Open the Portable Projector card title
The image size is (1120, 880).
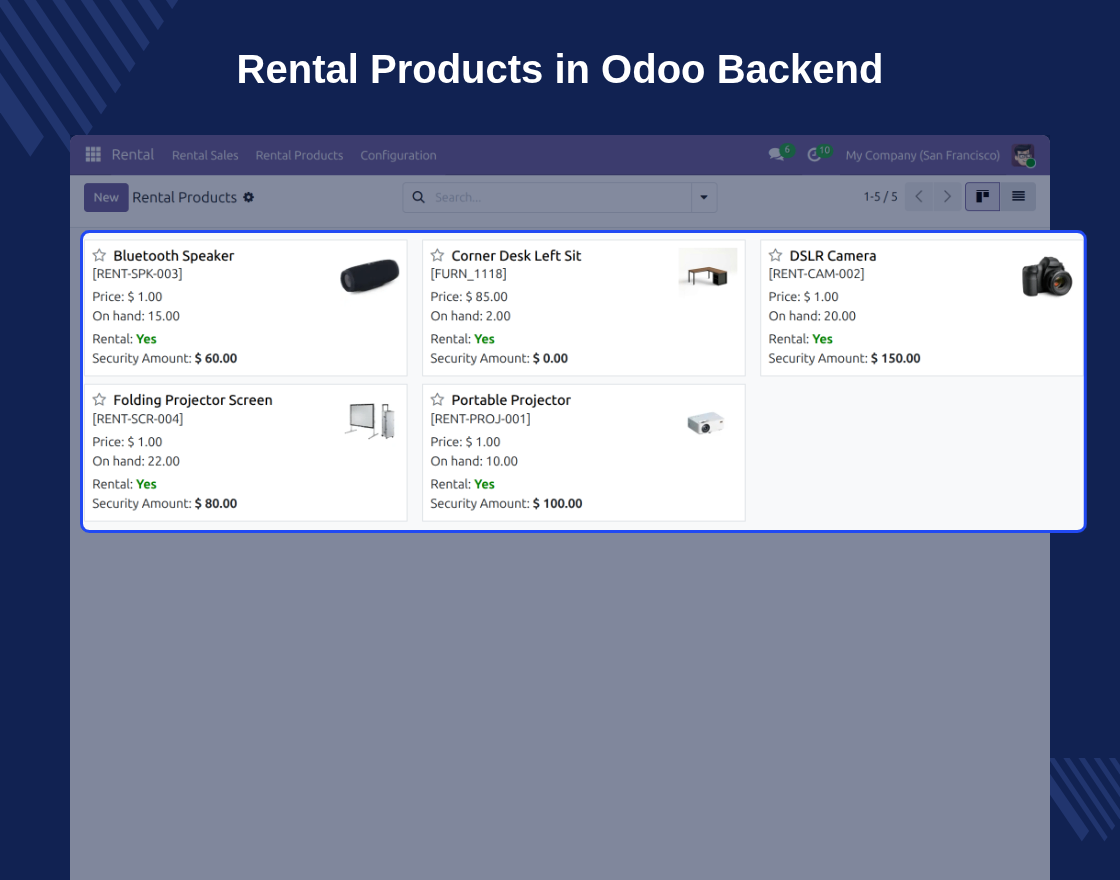pyautogui.click(x=511, y=400)
